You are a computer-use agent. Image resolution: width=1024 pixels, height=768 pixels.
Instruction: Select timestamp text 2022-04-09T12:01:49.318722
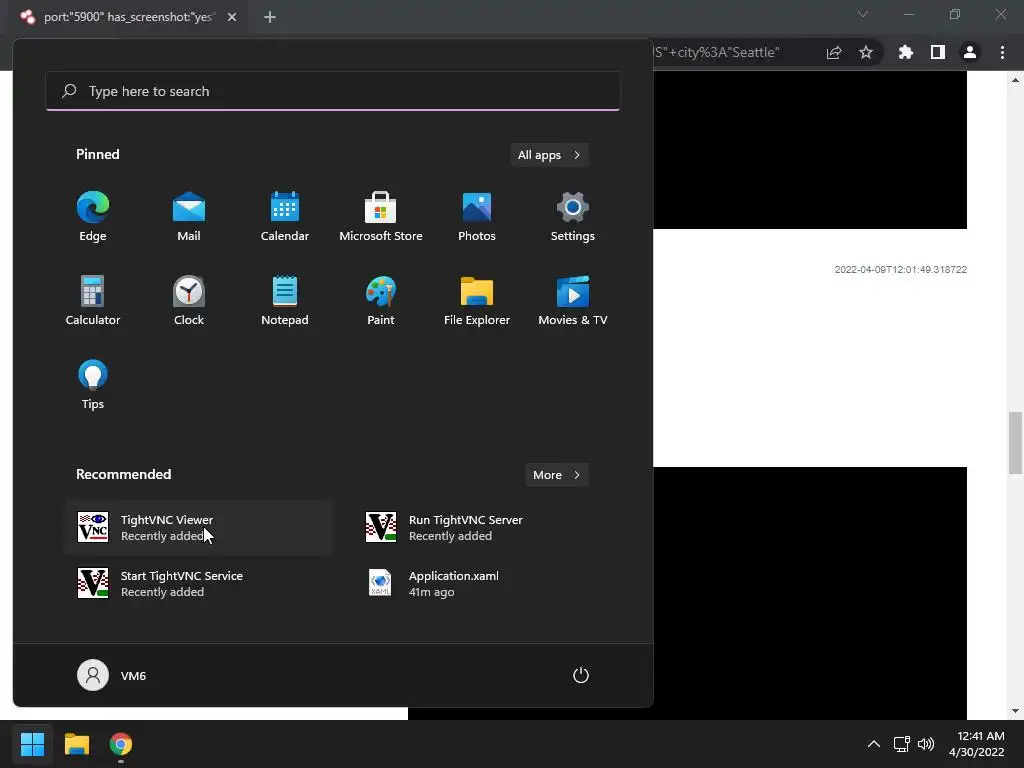(901, 270)
